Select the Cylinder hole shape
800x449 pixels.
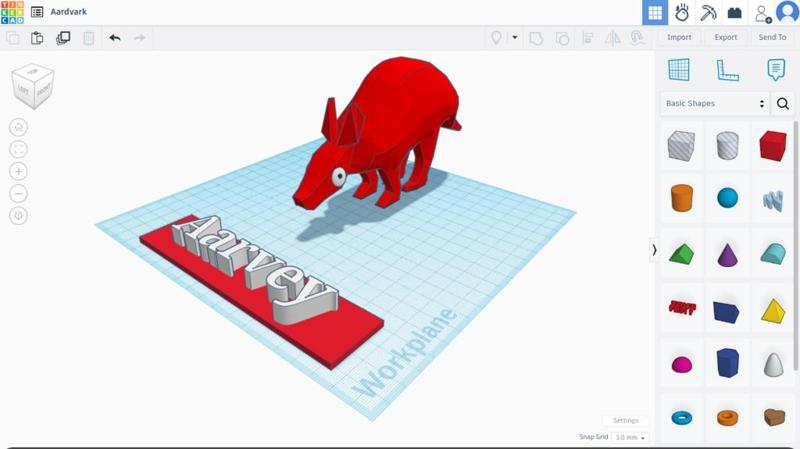(x=728, y=145)
